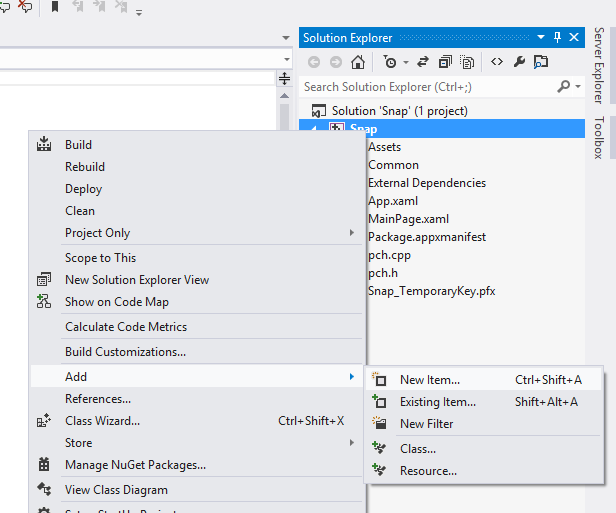The image size is (616, 513).
Task: Click Manage NuGet Packages... entry
Action: [135, 464]
